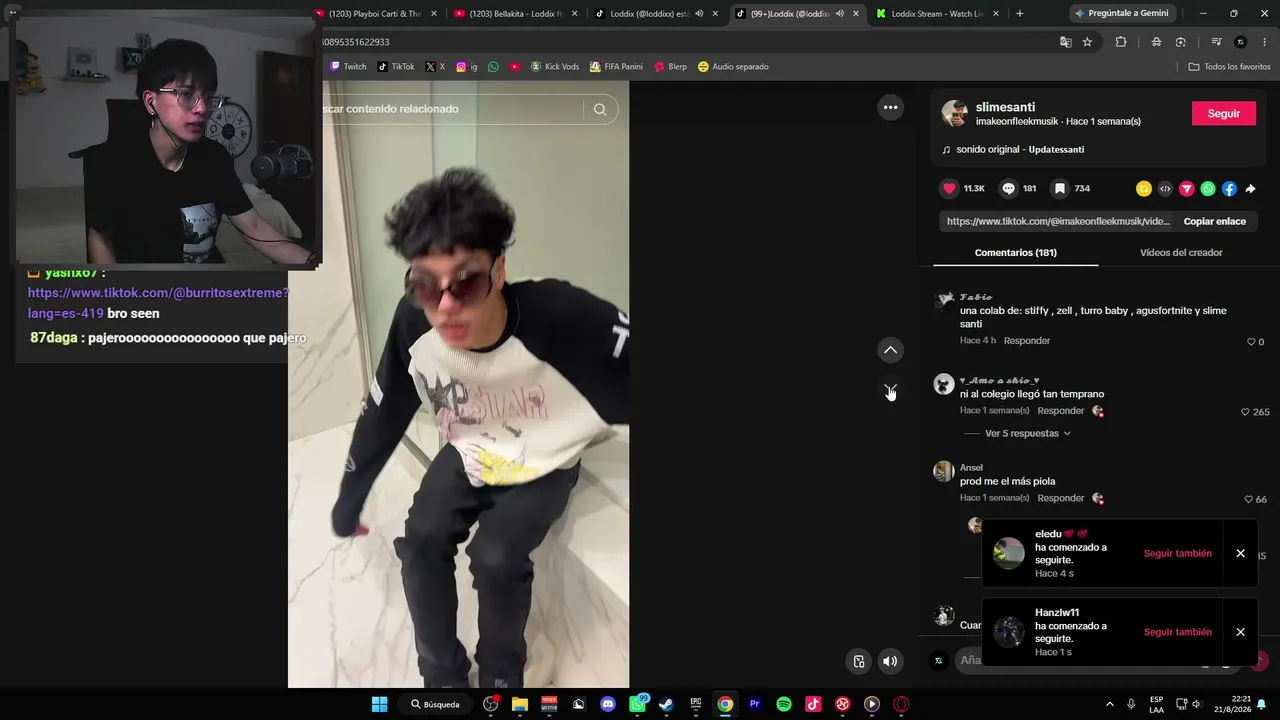Open Steam from the taskbar
The width and height of the screenshot is (1280, 720).
[666, 704]
